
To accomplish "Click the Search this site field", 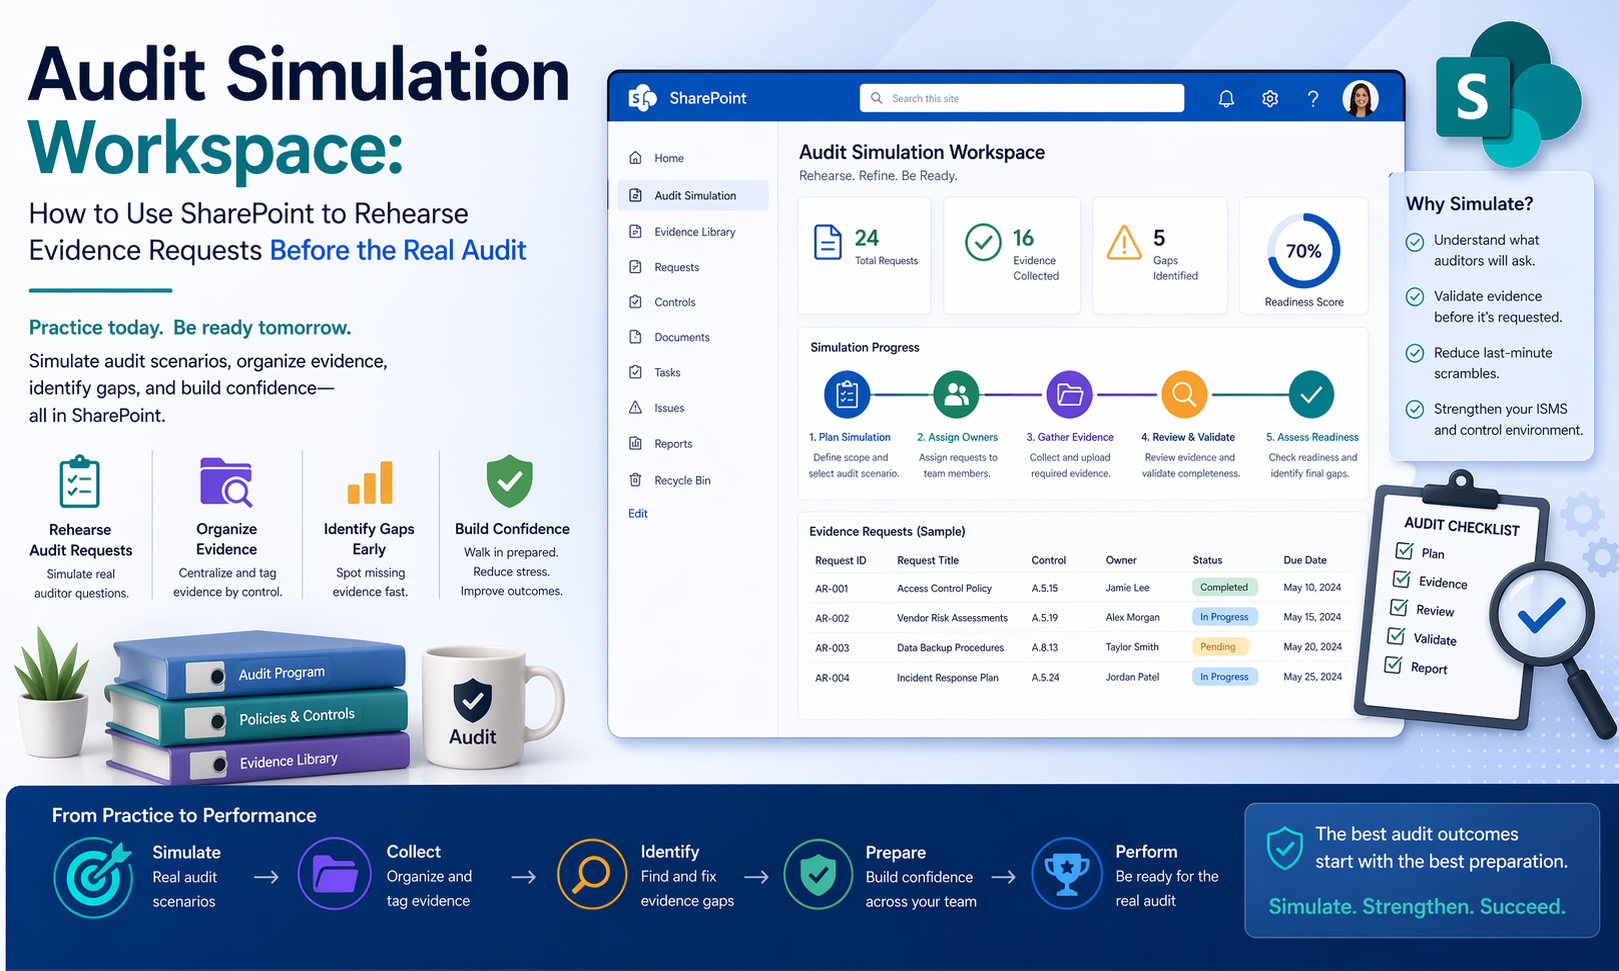I will 1021,98.
